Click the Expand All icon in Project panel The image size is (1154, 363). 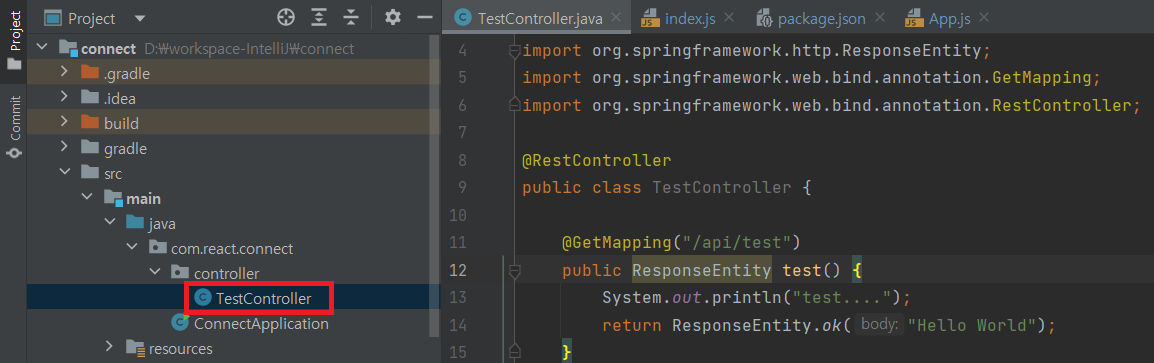(x=319, y=18)
